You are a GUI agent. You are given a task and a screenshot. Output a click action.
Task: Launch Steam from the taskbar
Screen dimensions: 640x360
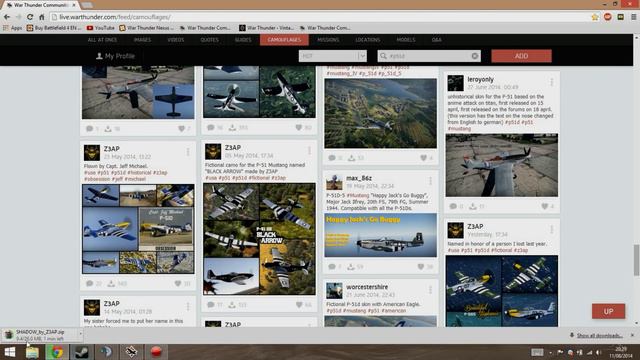[x=82, y=351]
